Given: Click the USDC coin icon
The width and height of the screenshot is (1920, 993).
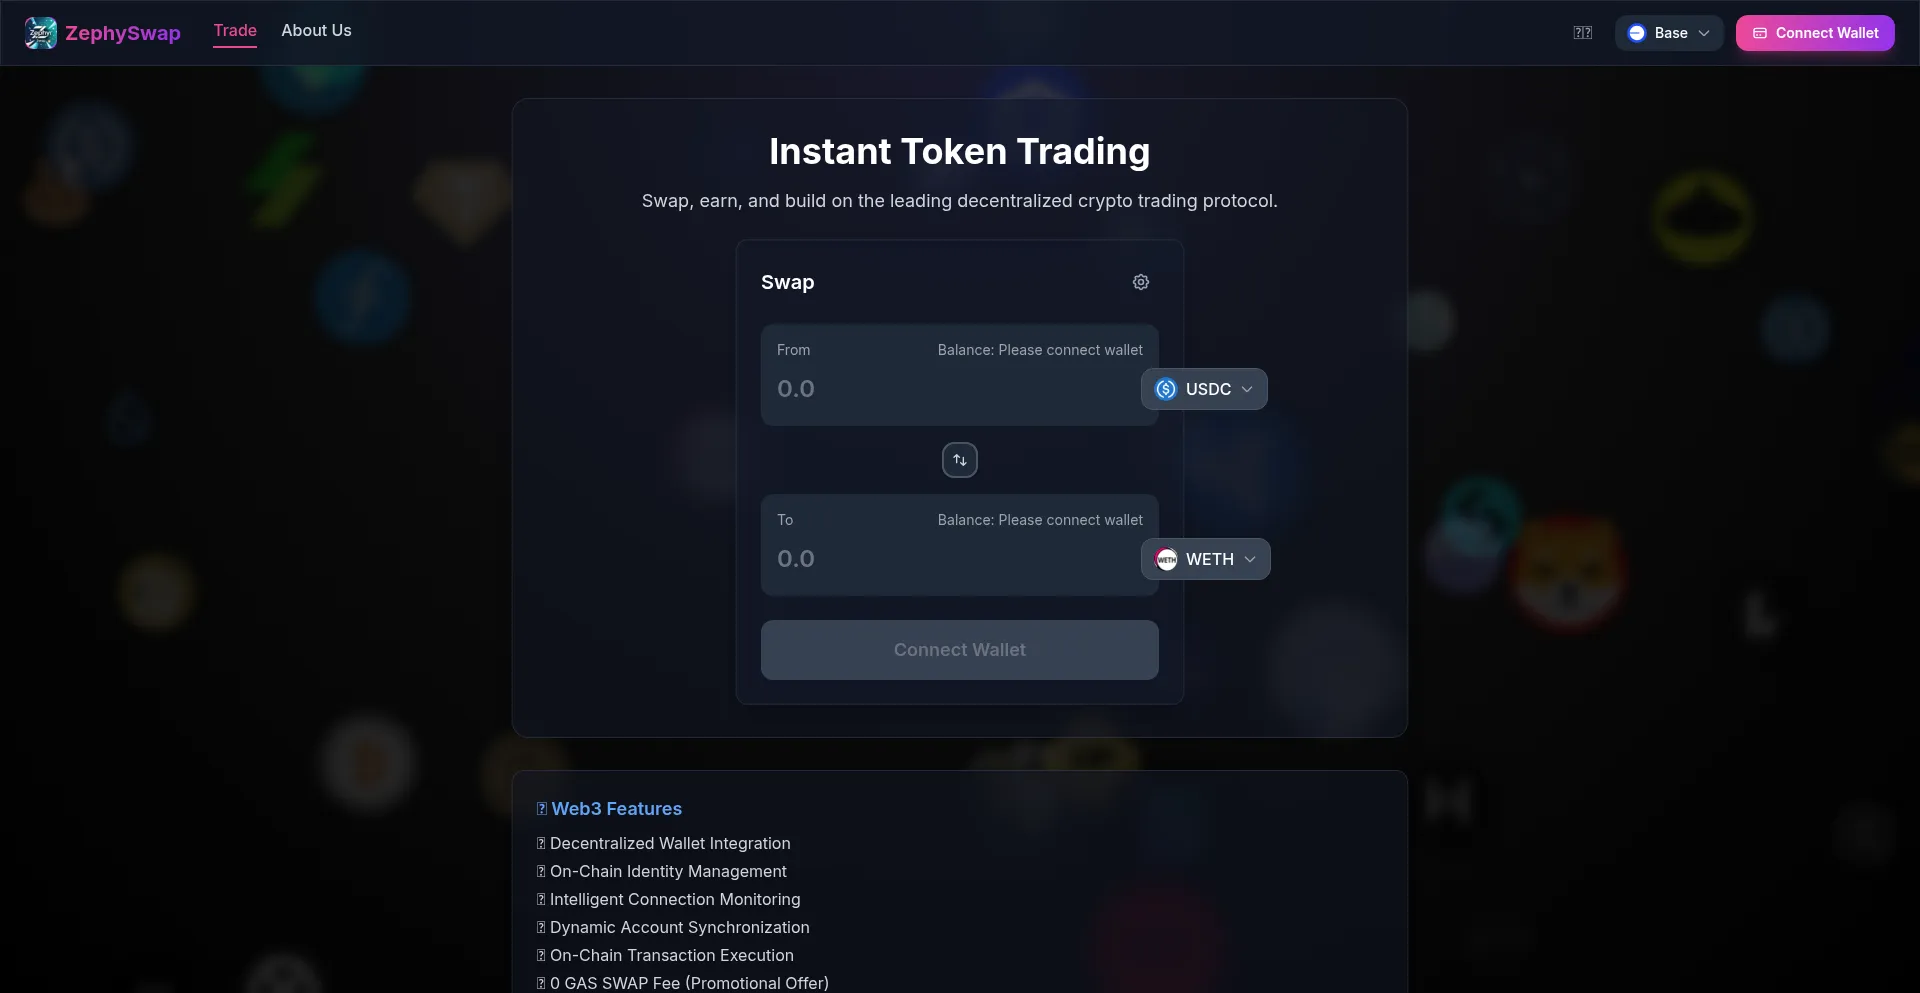Looking at the screenshot, I should click(1166, 389).
